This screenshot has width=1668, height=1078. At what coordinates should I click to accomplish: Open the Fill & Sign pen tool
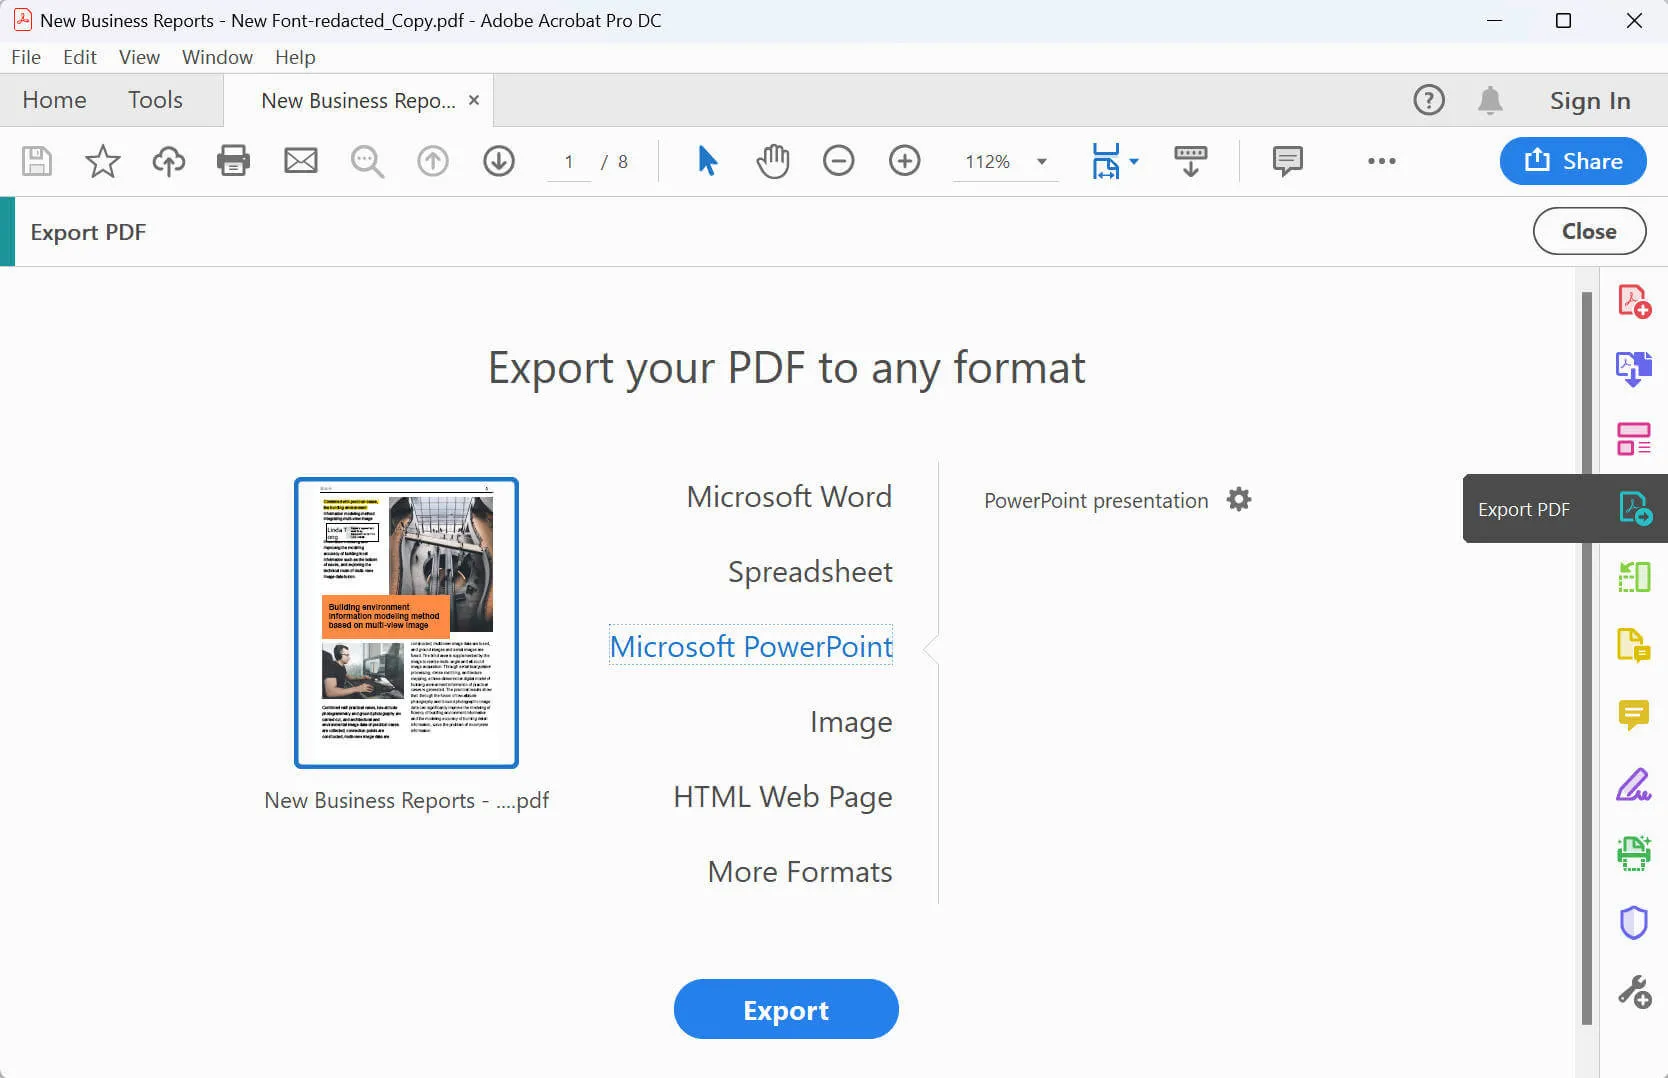1633,785
